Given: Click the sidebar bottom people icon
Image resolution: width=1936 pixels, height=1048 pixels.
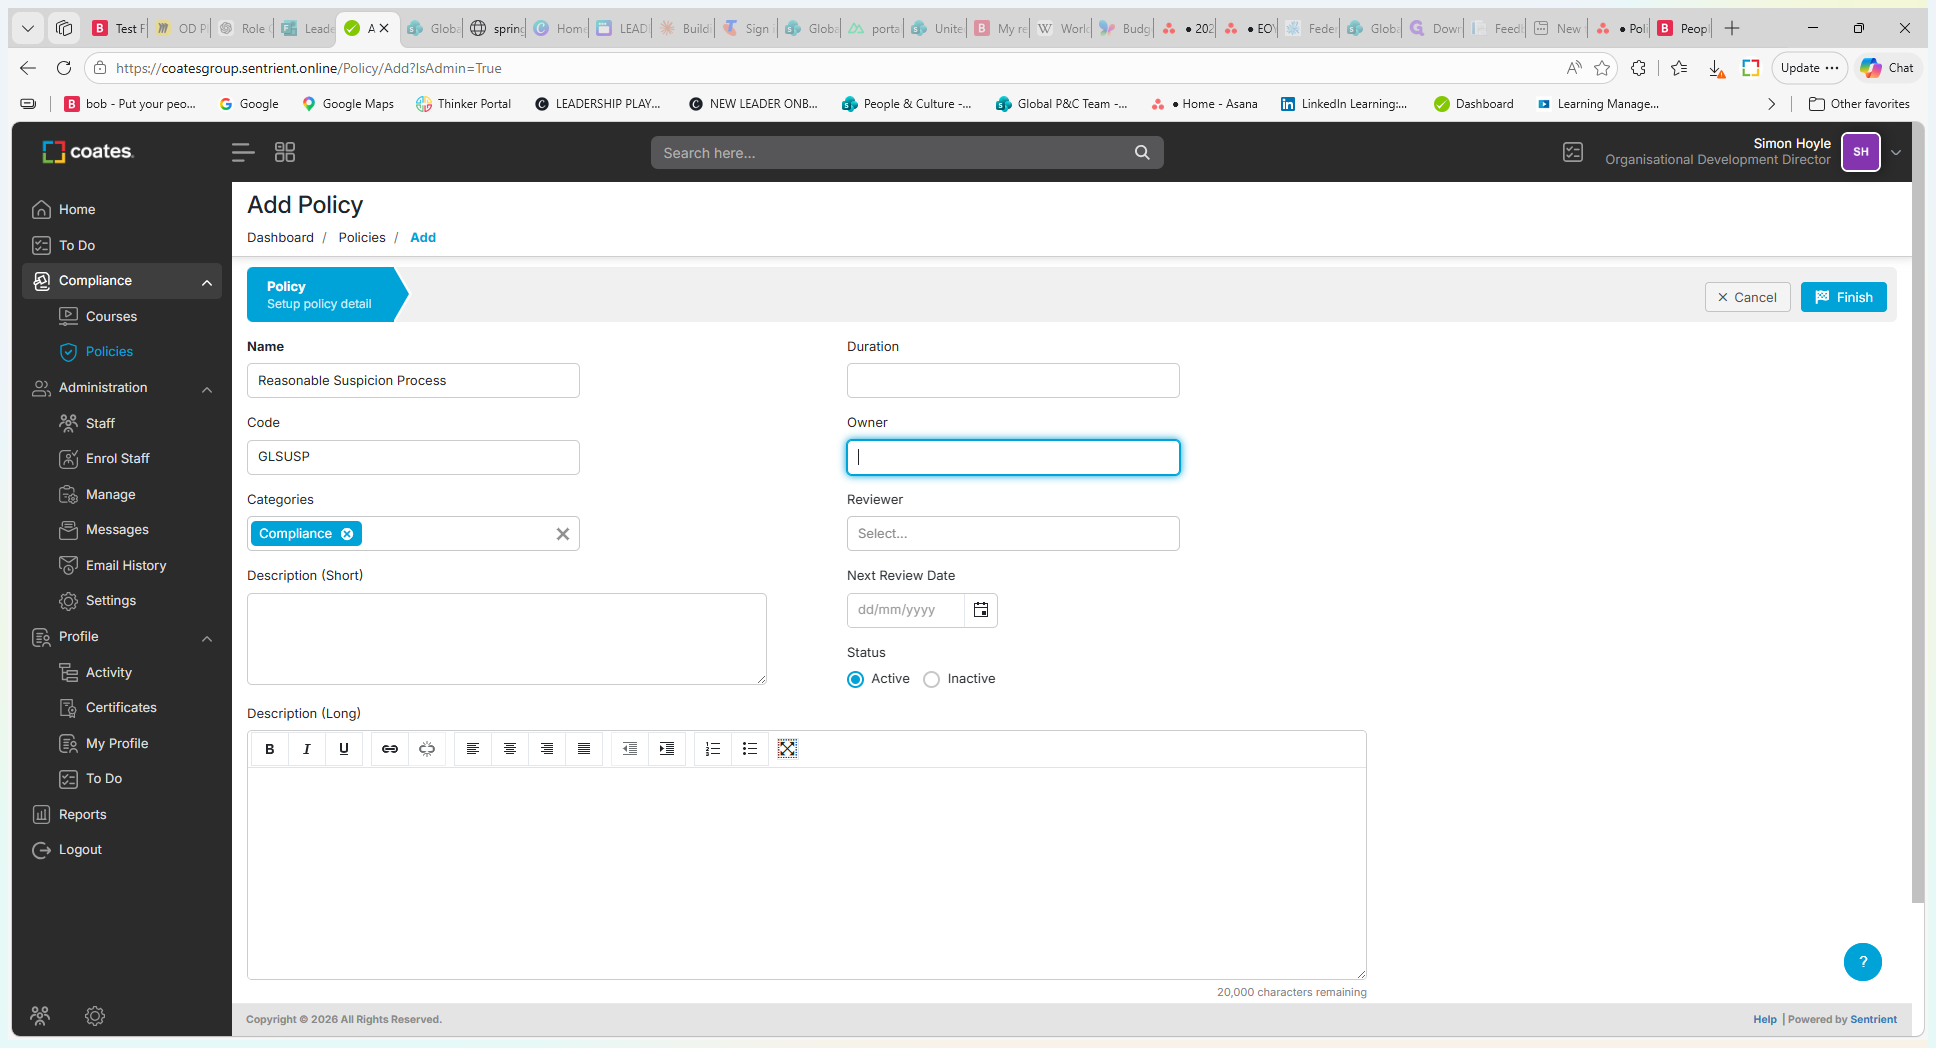Looking at the screenshot, I should [40, 1016].
